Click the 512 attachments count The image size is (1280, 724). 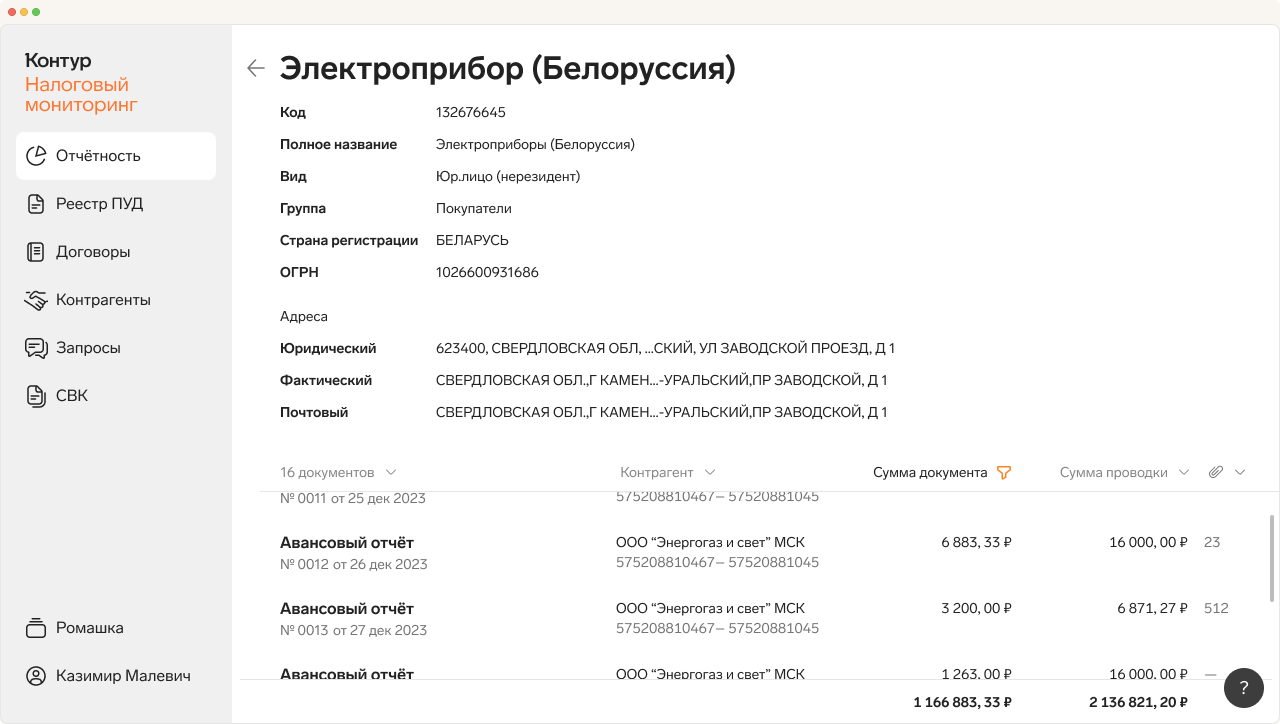click(1216, 608)
